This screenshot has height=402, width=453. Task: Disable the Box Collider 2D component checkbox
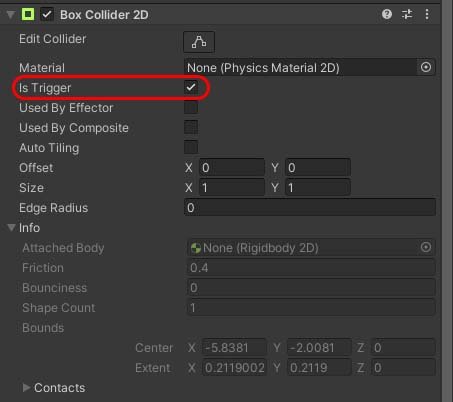[47, 14]
